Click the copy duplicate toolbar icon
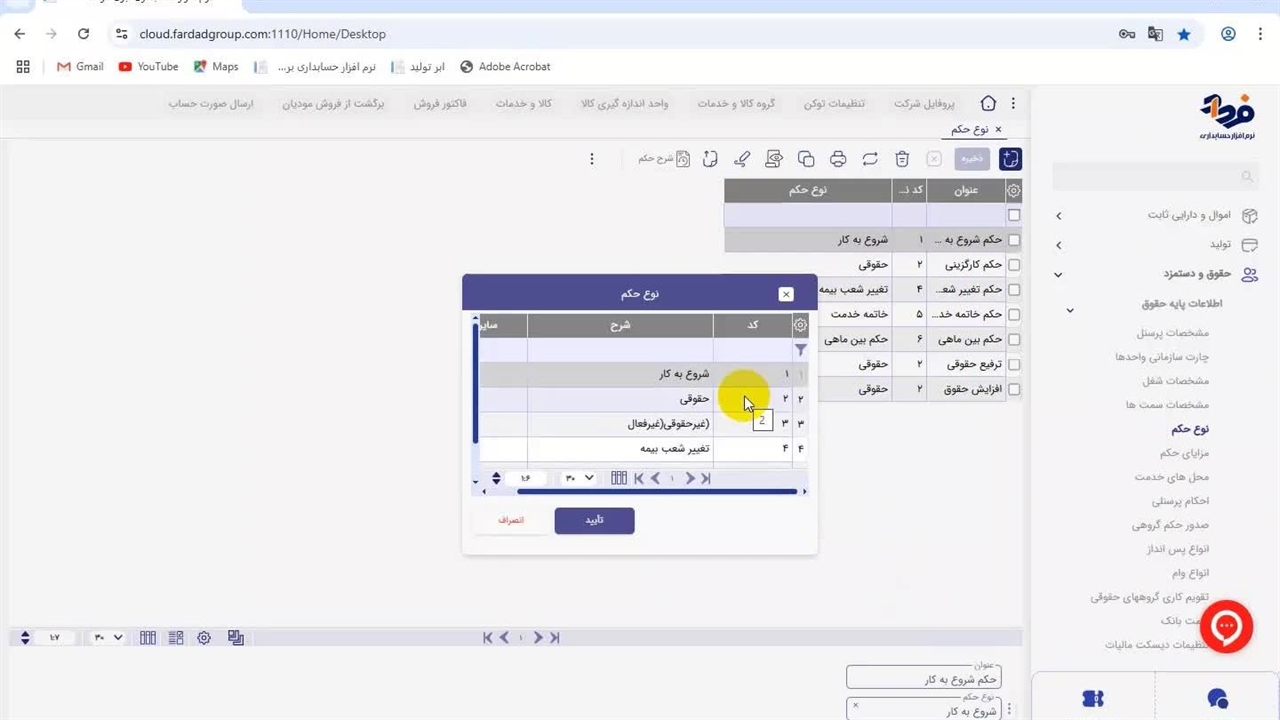 click(x=806, y=159)
